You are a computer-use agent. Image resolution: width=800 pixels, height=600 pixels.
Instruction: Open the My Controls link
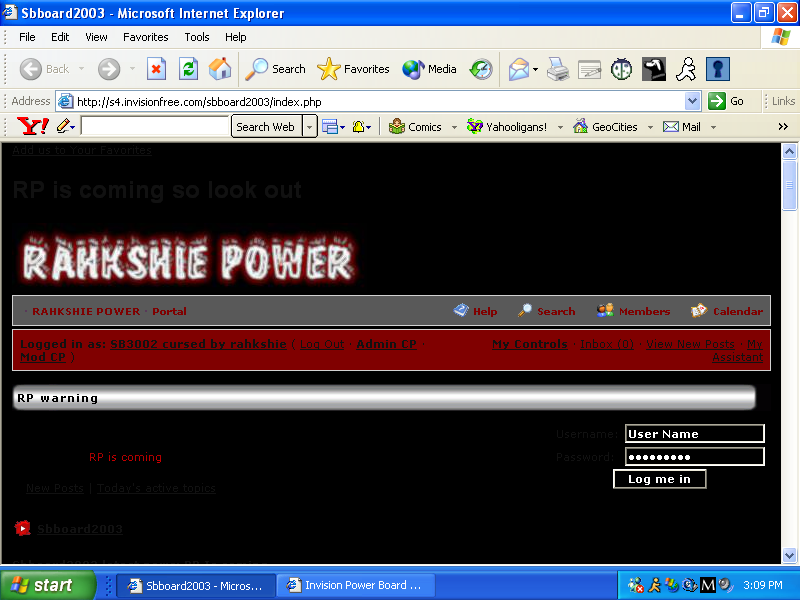point(530,344)
